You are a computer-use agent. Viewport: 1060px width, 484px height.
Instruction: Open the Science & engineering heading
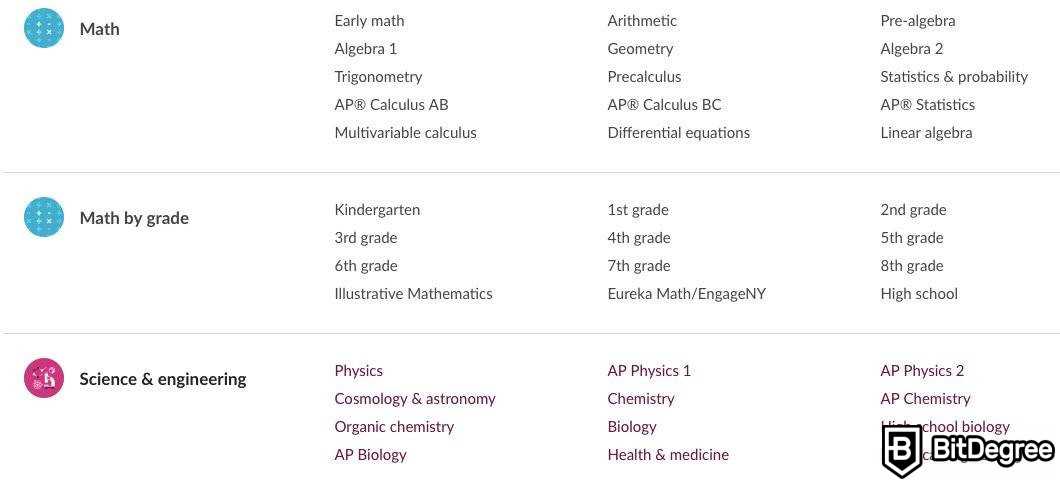coord(163,379)
